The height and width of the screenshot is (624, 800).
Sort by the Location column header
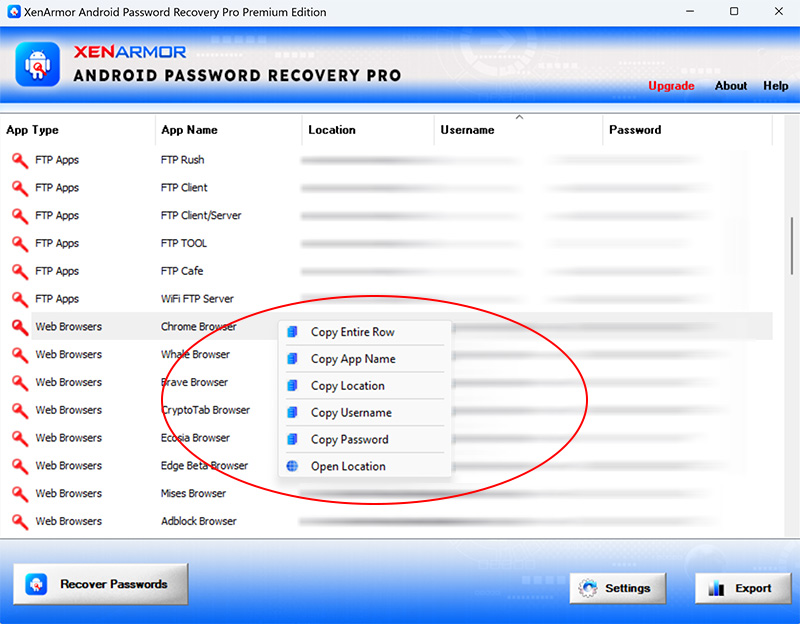click(x=368, y=130)
